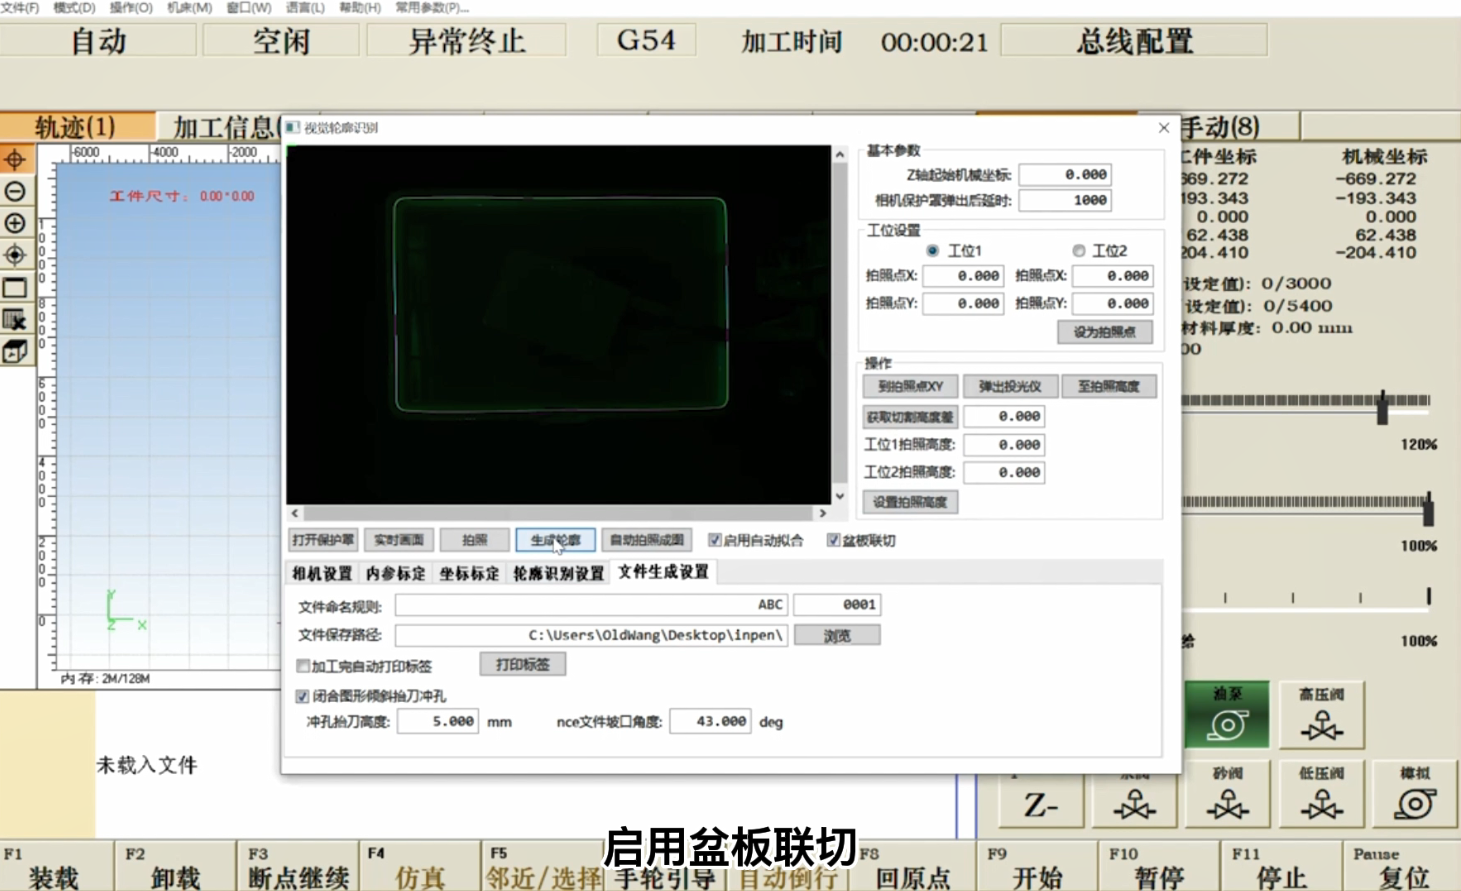The image size is (1461, 891).
Task: Click the 3D cube view icon
Action: tap(15, 351)
